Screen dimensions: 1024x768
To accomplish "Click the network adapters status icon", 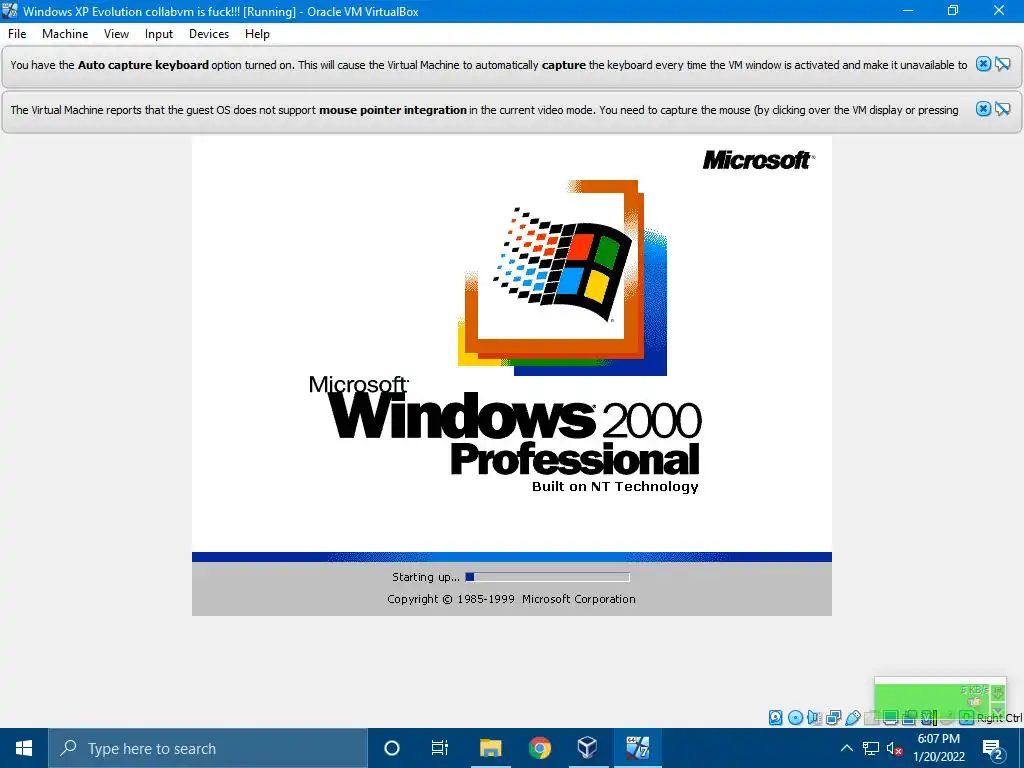I will click(833, 718).
